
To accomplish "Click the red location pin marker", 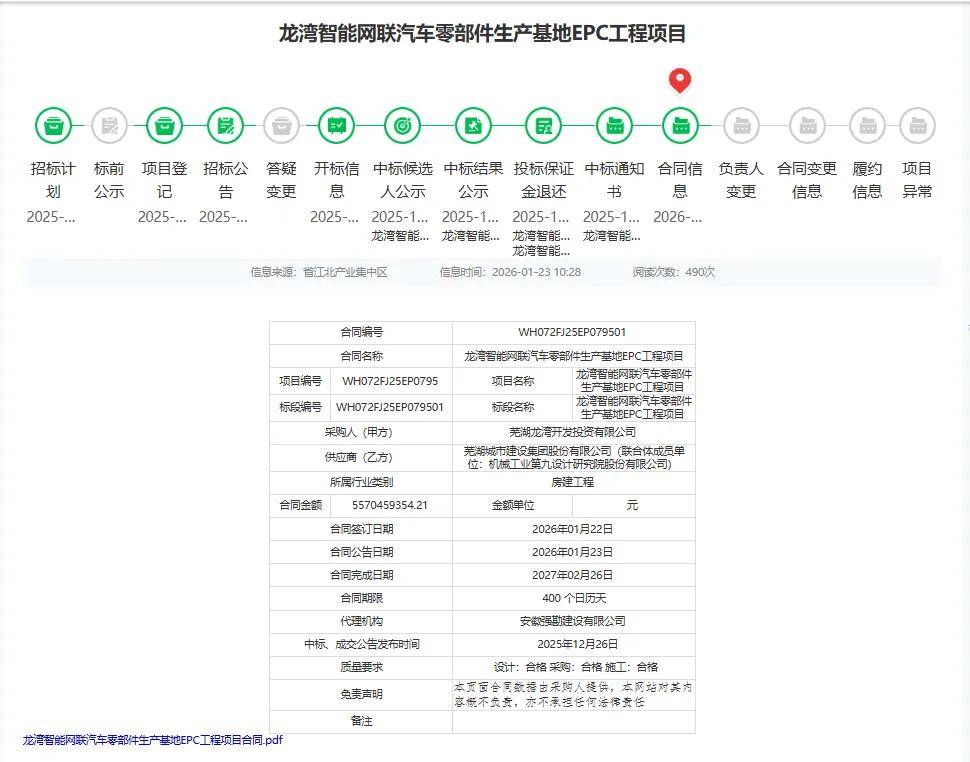I will point(680,80).
